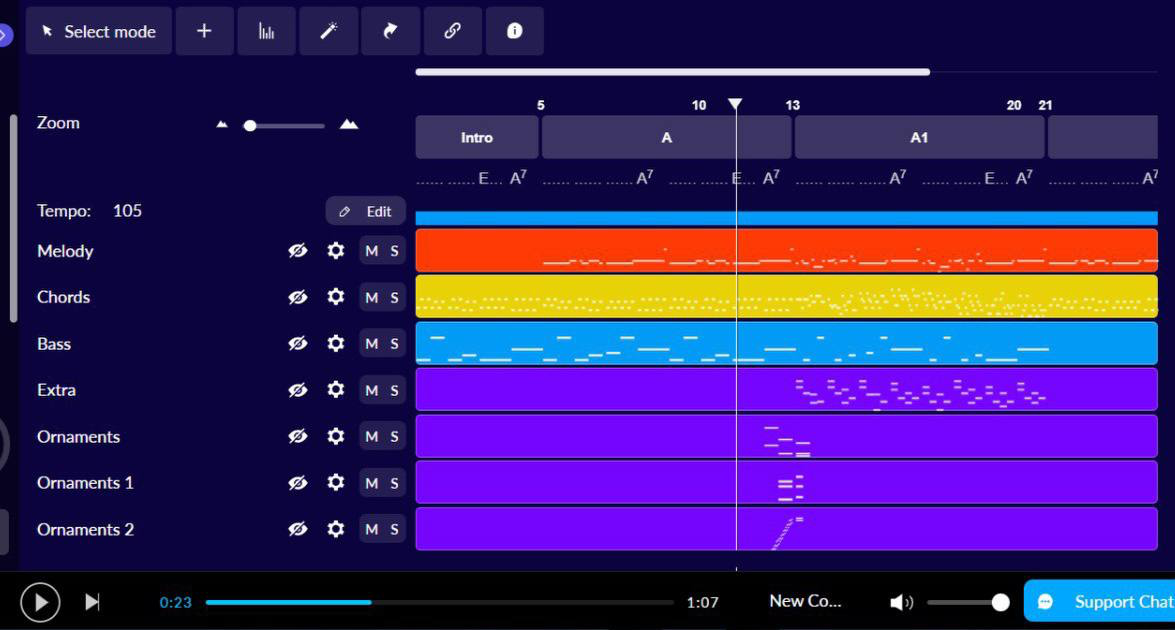Hide the Chords track with eye icon
Viewport: 1175px width, 630px height.
click(x=297, y=297)
